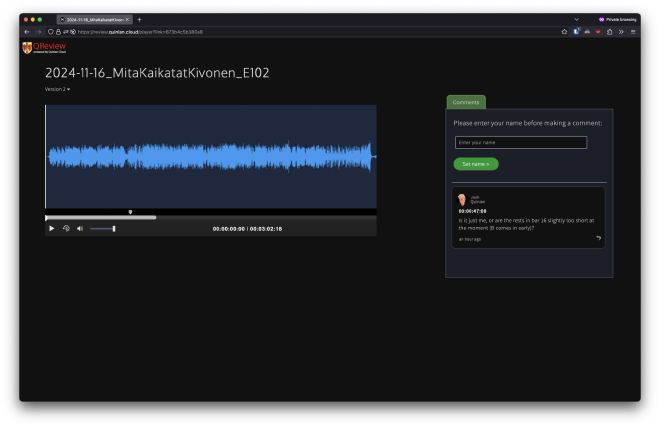Viewport: 660px width, 427px height.
Task: Click the timecode display 00:00:00:00 / 00:03:02:18
Action: point(247,229)
